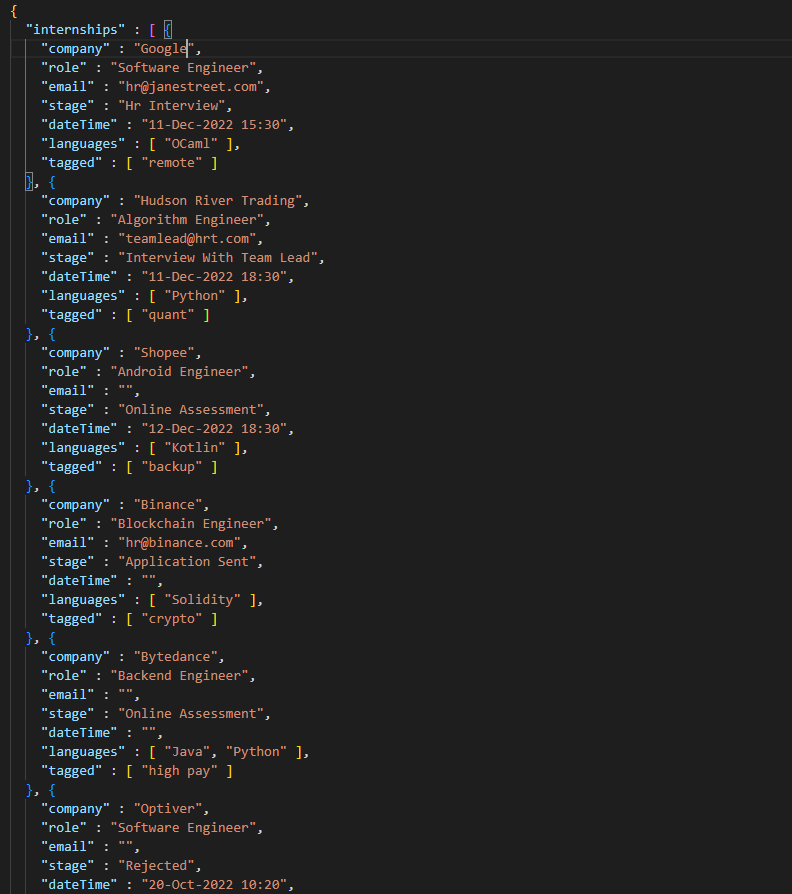Click the "crypto" tag value
This screenshot has width=792, height=894.
(x=172, y=619)
